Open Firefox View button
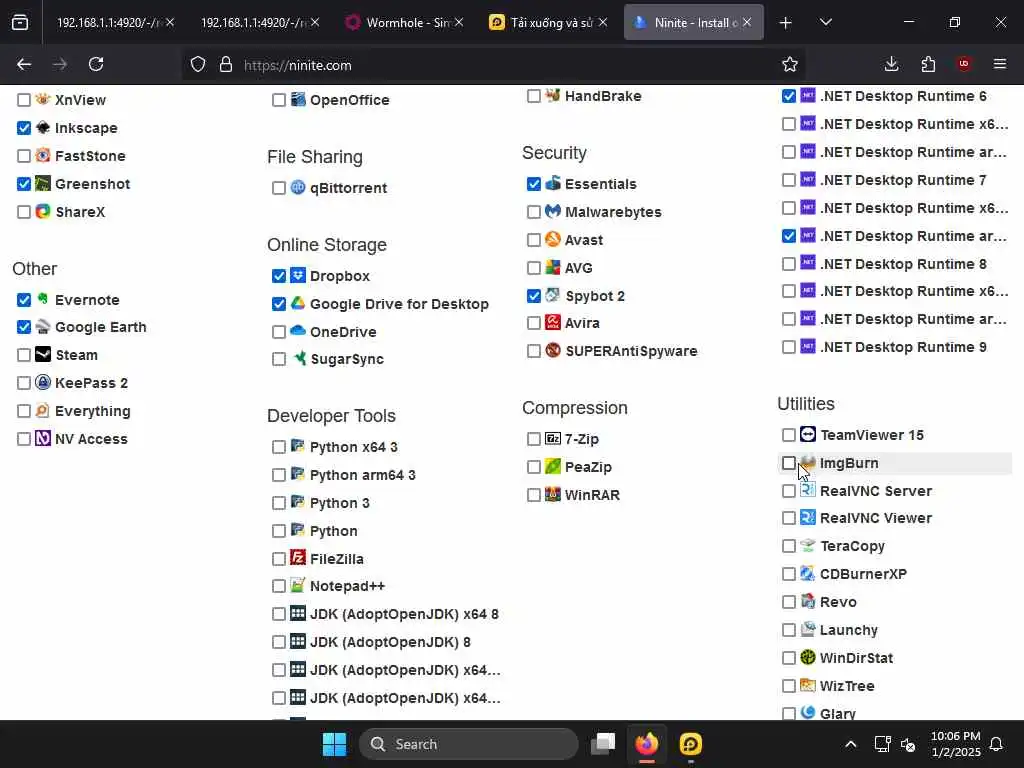 (x=20, y=22)
